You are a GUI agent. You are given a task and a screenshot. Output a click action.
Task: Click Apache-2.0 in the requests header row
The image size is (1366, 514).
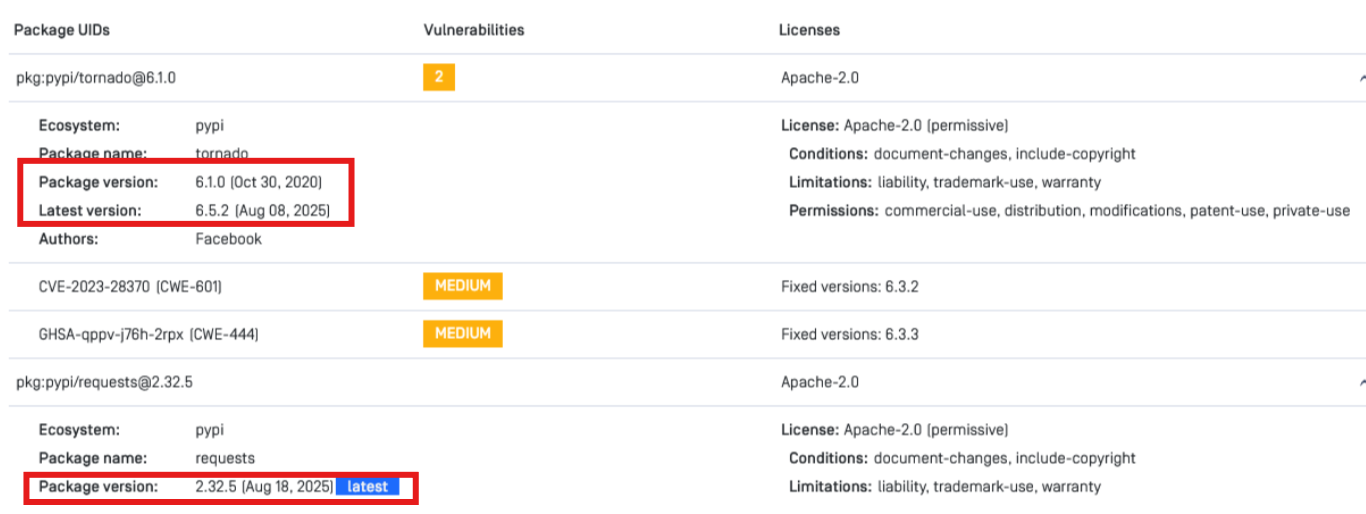coord(819,382)
